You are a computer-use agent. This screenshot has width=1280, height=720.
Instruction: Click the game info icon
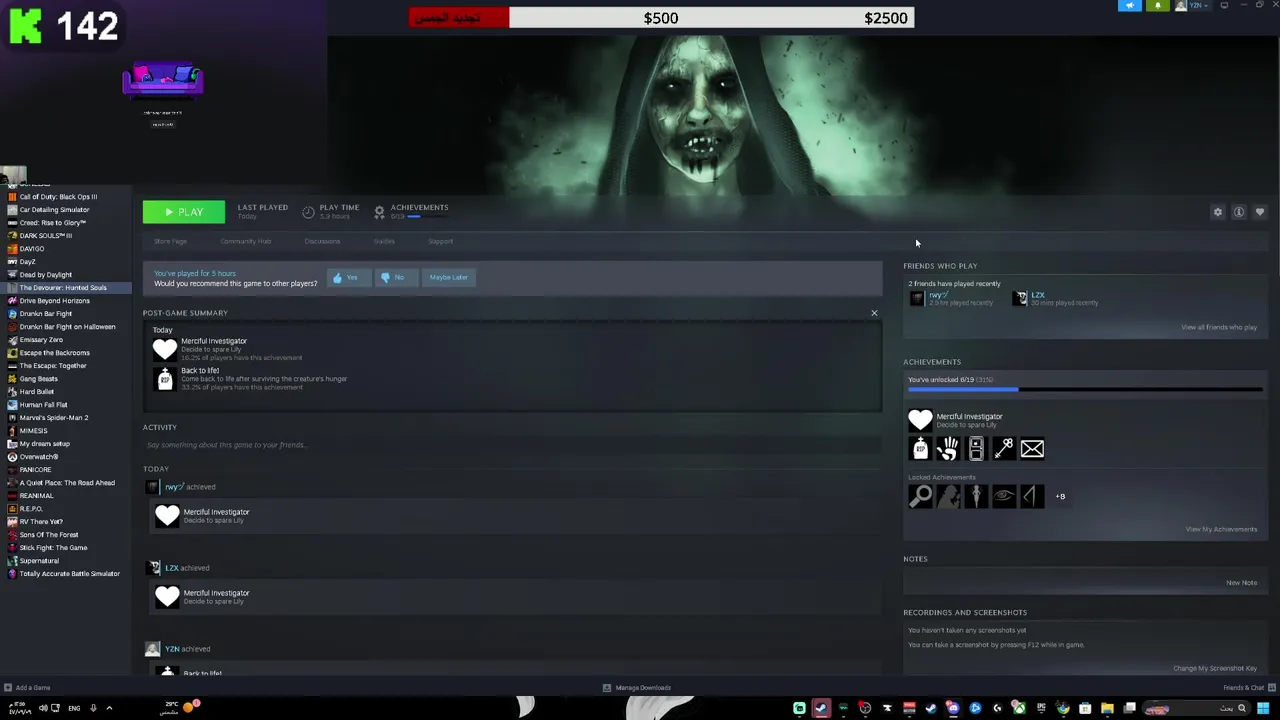click(x=1239, y=212)
